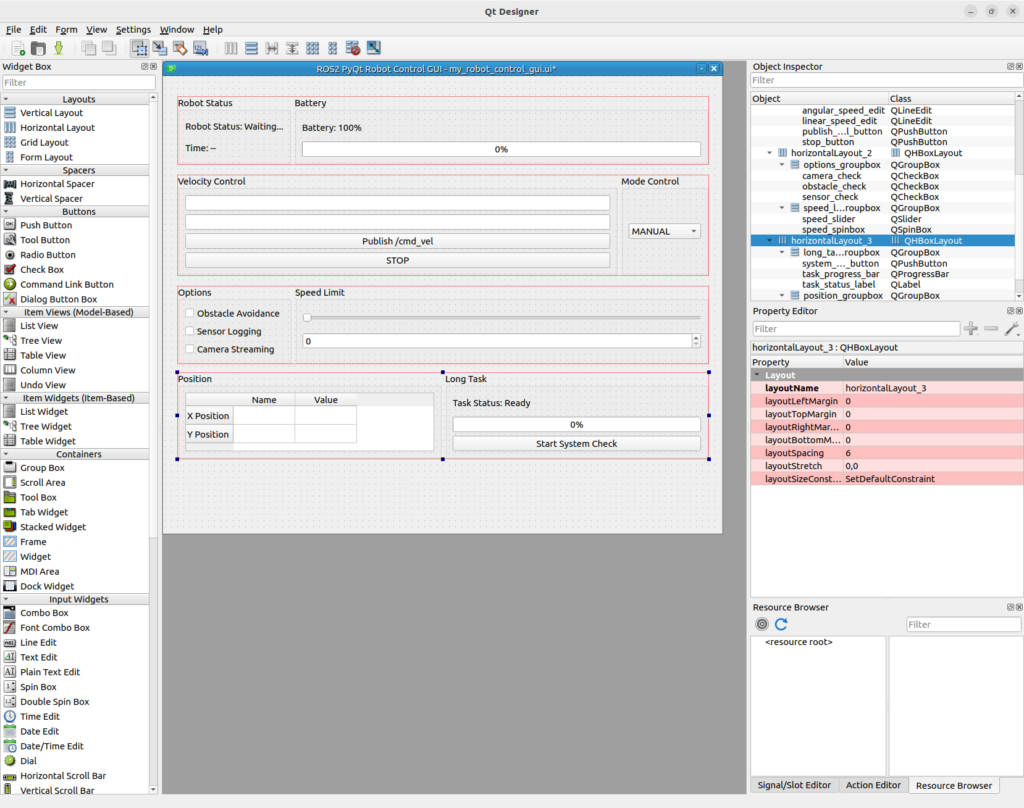Click the X Position table row header
The height and width of the screenshot is (808, 1024).
[208, 415]
